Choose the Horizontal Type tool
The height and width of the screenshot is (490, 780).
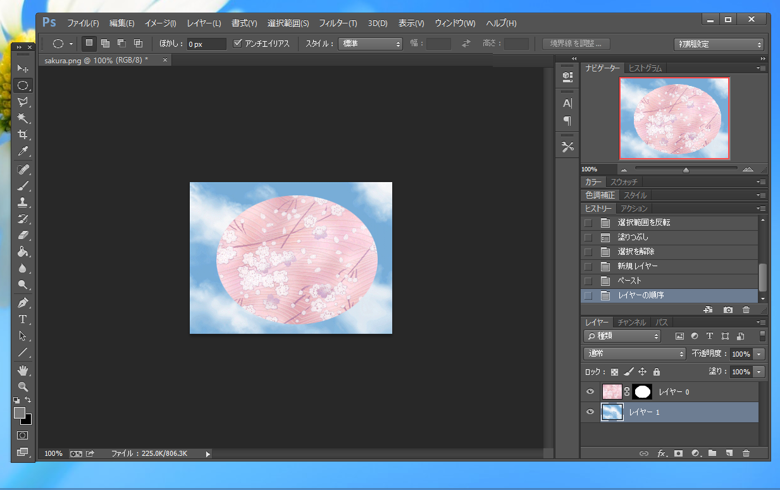click(23, 319)
